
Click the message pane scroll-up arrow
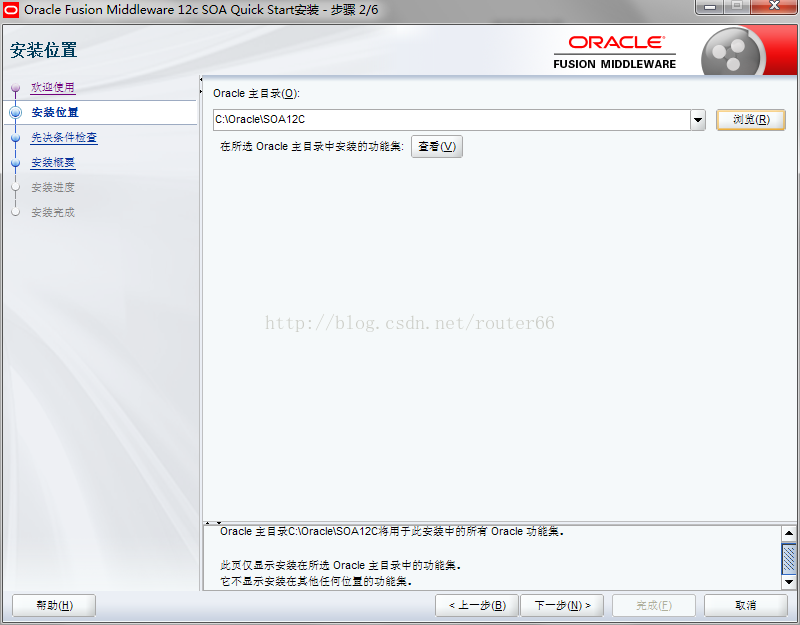(x=789, y=534)
